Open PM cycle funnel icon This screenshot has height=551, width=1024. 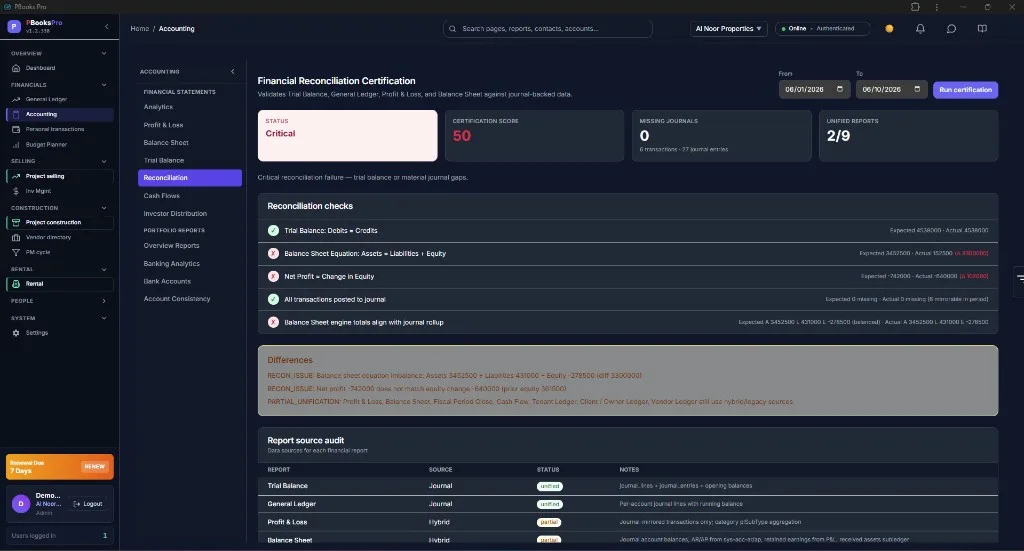pyautogui.click(x=16, y=253)
